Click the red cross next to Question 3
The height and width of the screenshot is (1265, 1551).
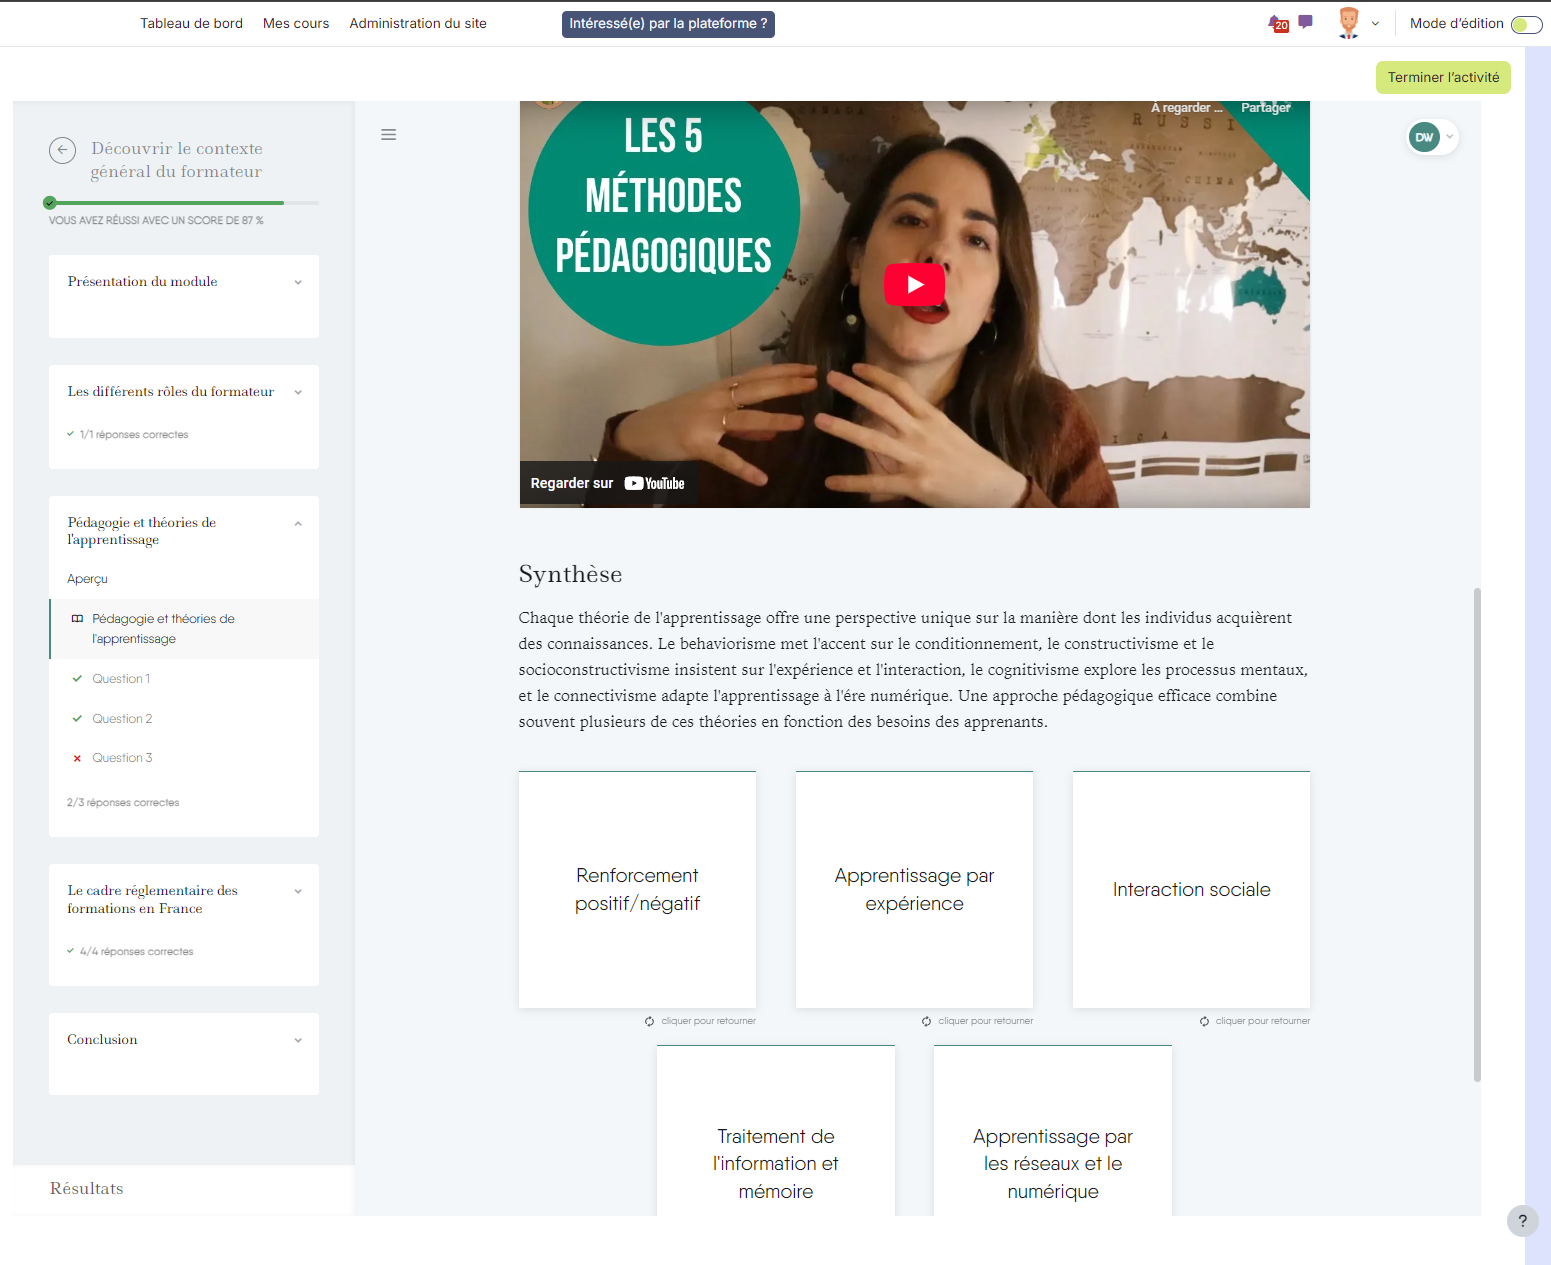pos(78,758)
